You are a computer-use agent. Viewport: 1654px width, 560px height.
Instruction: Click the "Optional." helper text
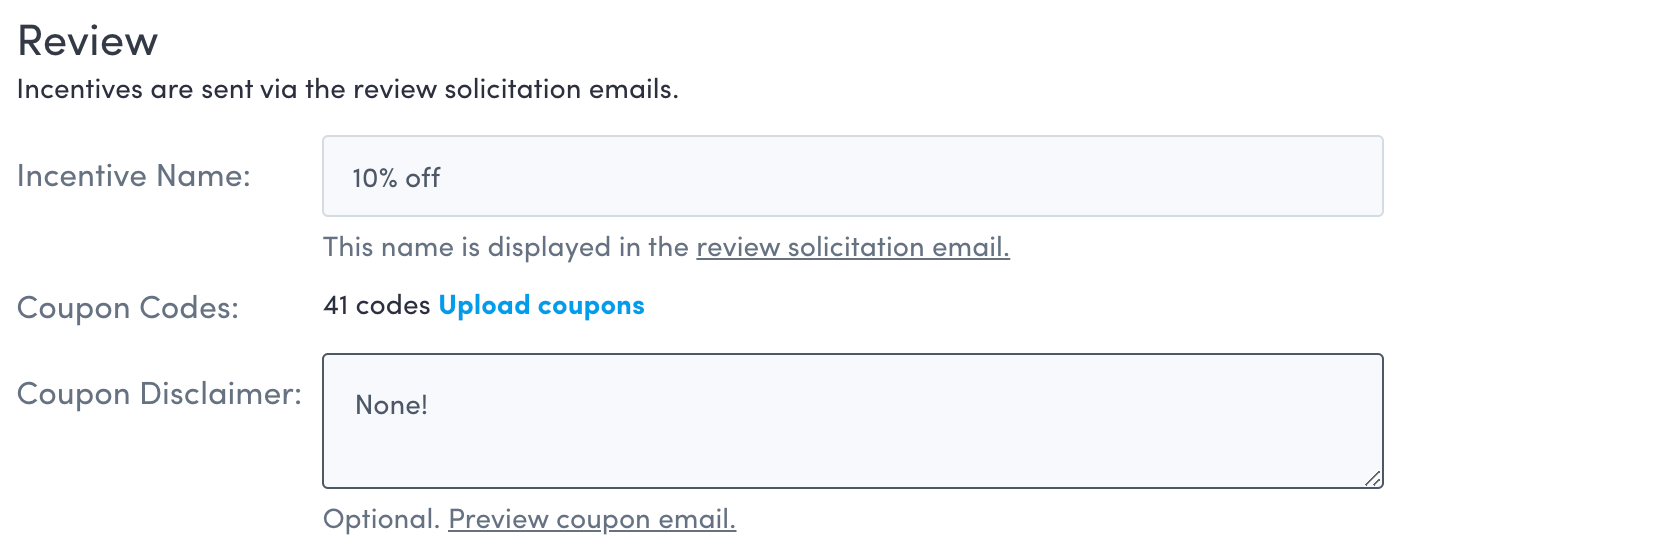coord(381,520)
